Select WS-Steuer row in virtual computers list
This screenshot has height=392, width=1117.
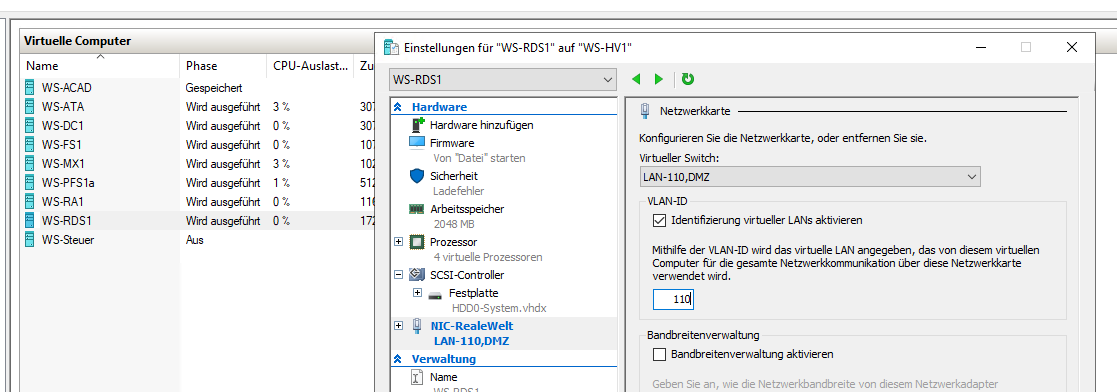pyautogui.click(x=198, y=240)
